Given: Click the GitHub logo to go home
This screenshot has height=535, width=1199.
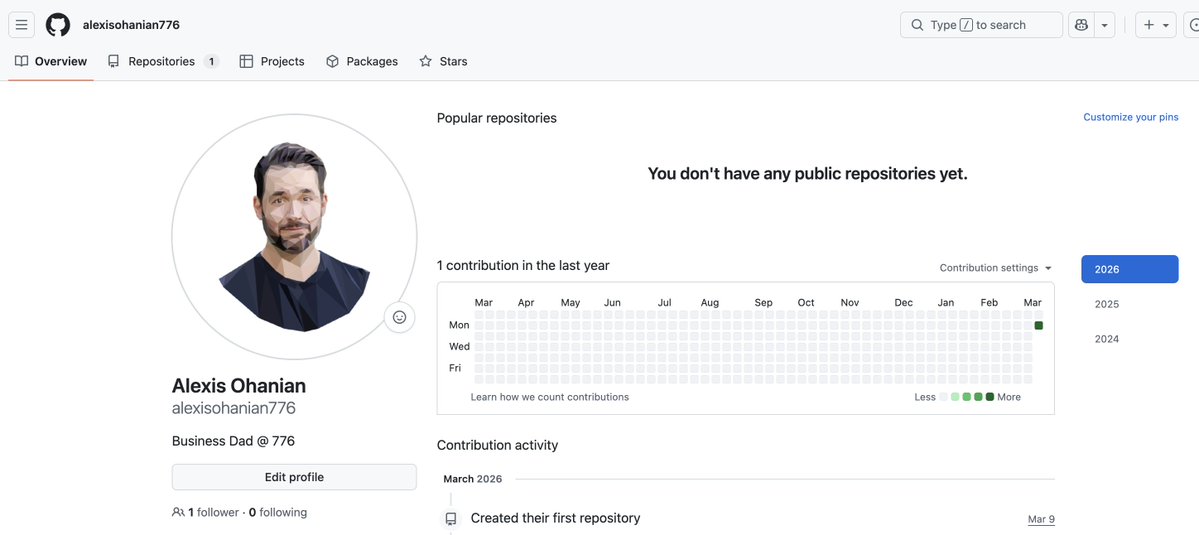Looking at the screenshot, I should click(x=58, y=25).
